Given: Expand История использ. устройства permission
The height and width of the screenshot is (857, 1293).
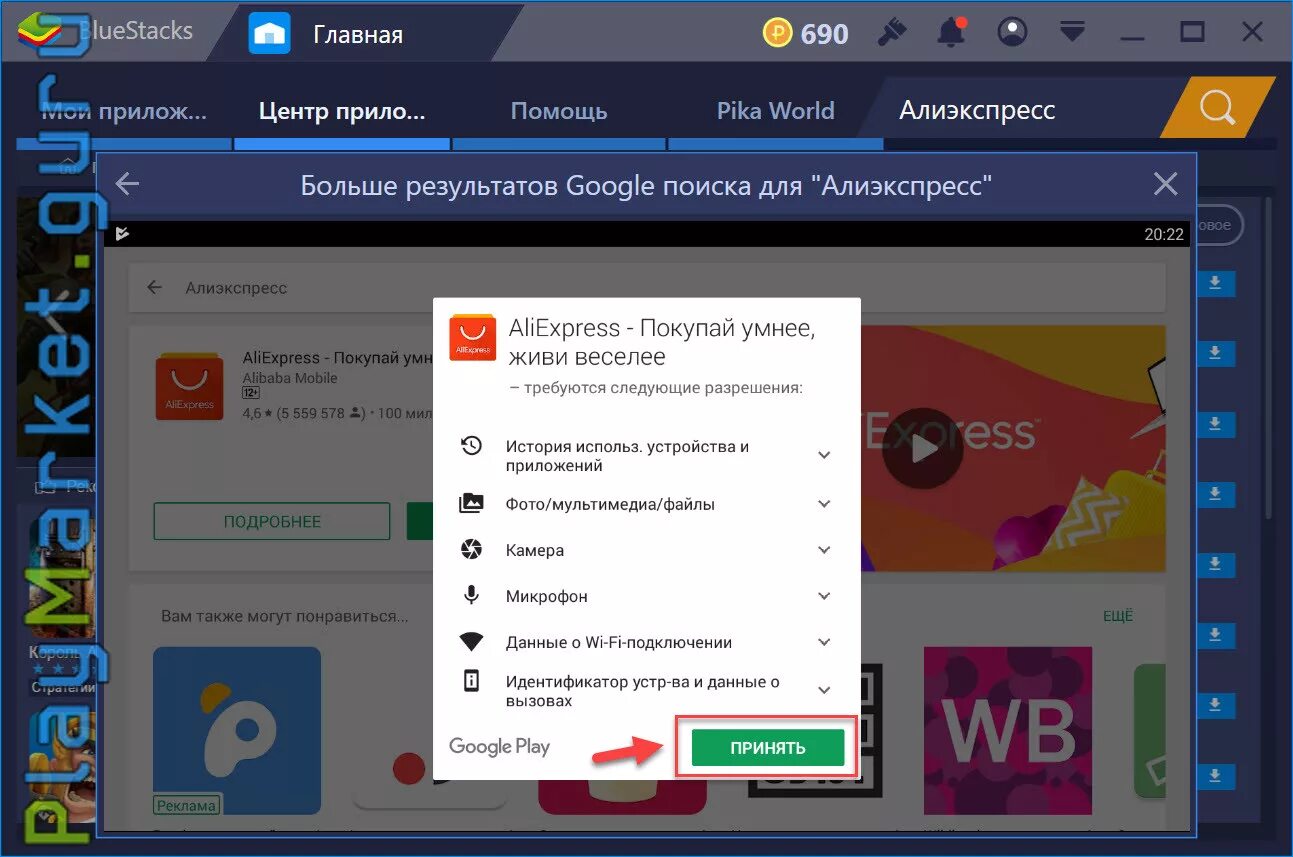Looking at the screenshot, I should coord(824,455).
